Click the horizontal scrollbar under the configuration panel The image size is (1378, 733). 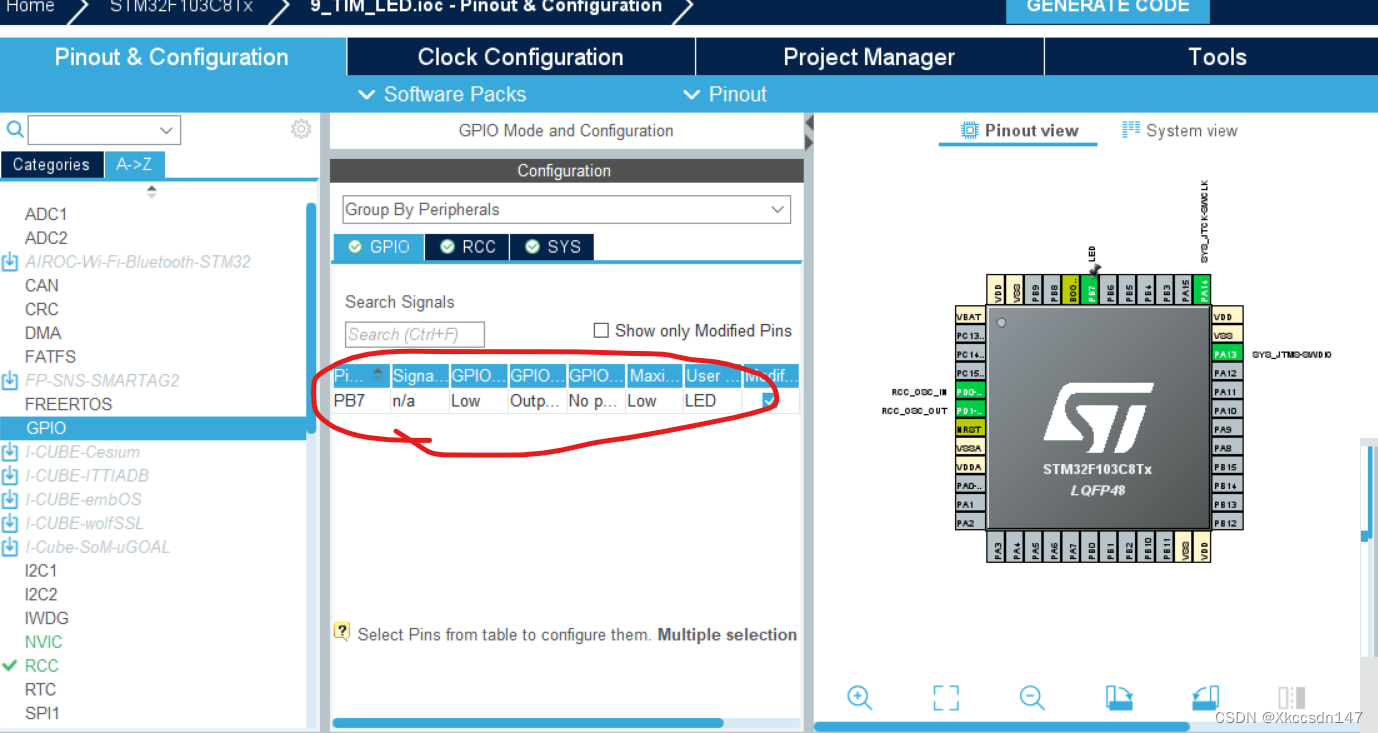point(527,723)
